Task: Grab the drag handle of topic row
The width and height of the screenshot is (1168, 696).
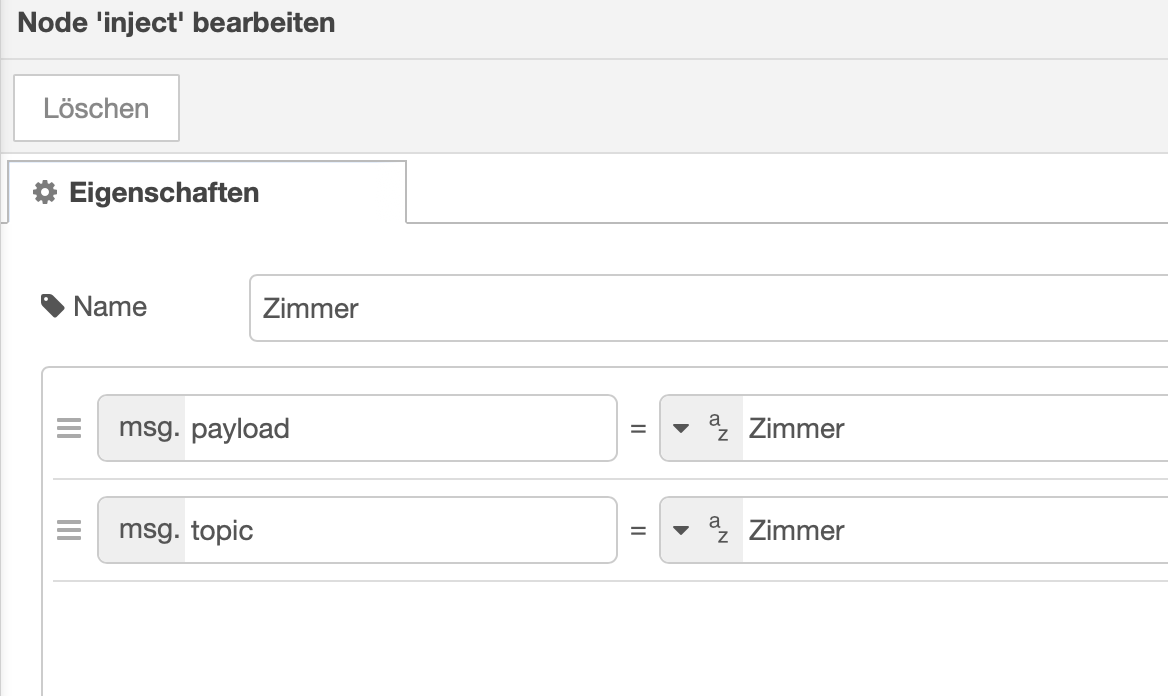Action: (68, 530)
